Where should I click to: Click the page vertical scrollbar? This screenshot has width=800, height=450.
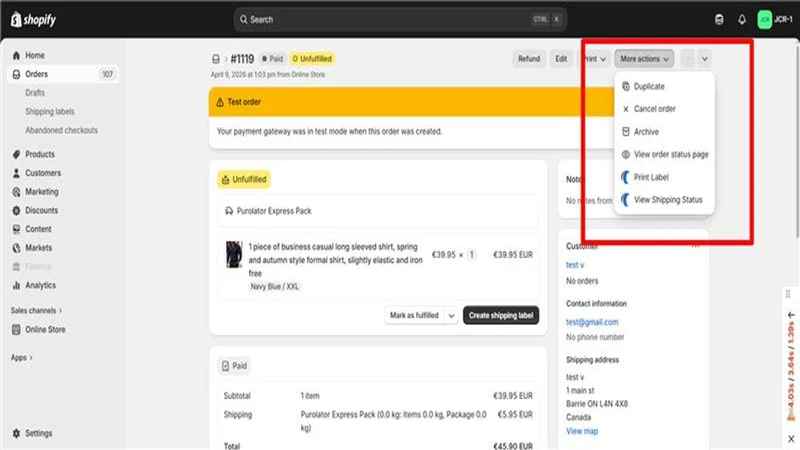point(797,143)
